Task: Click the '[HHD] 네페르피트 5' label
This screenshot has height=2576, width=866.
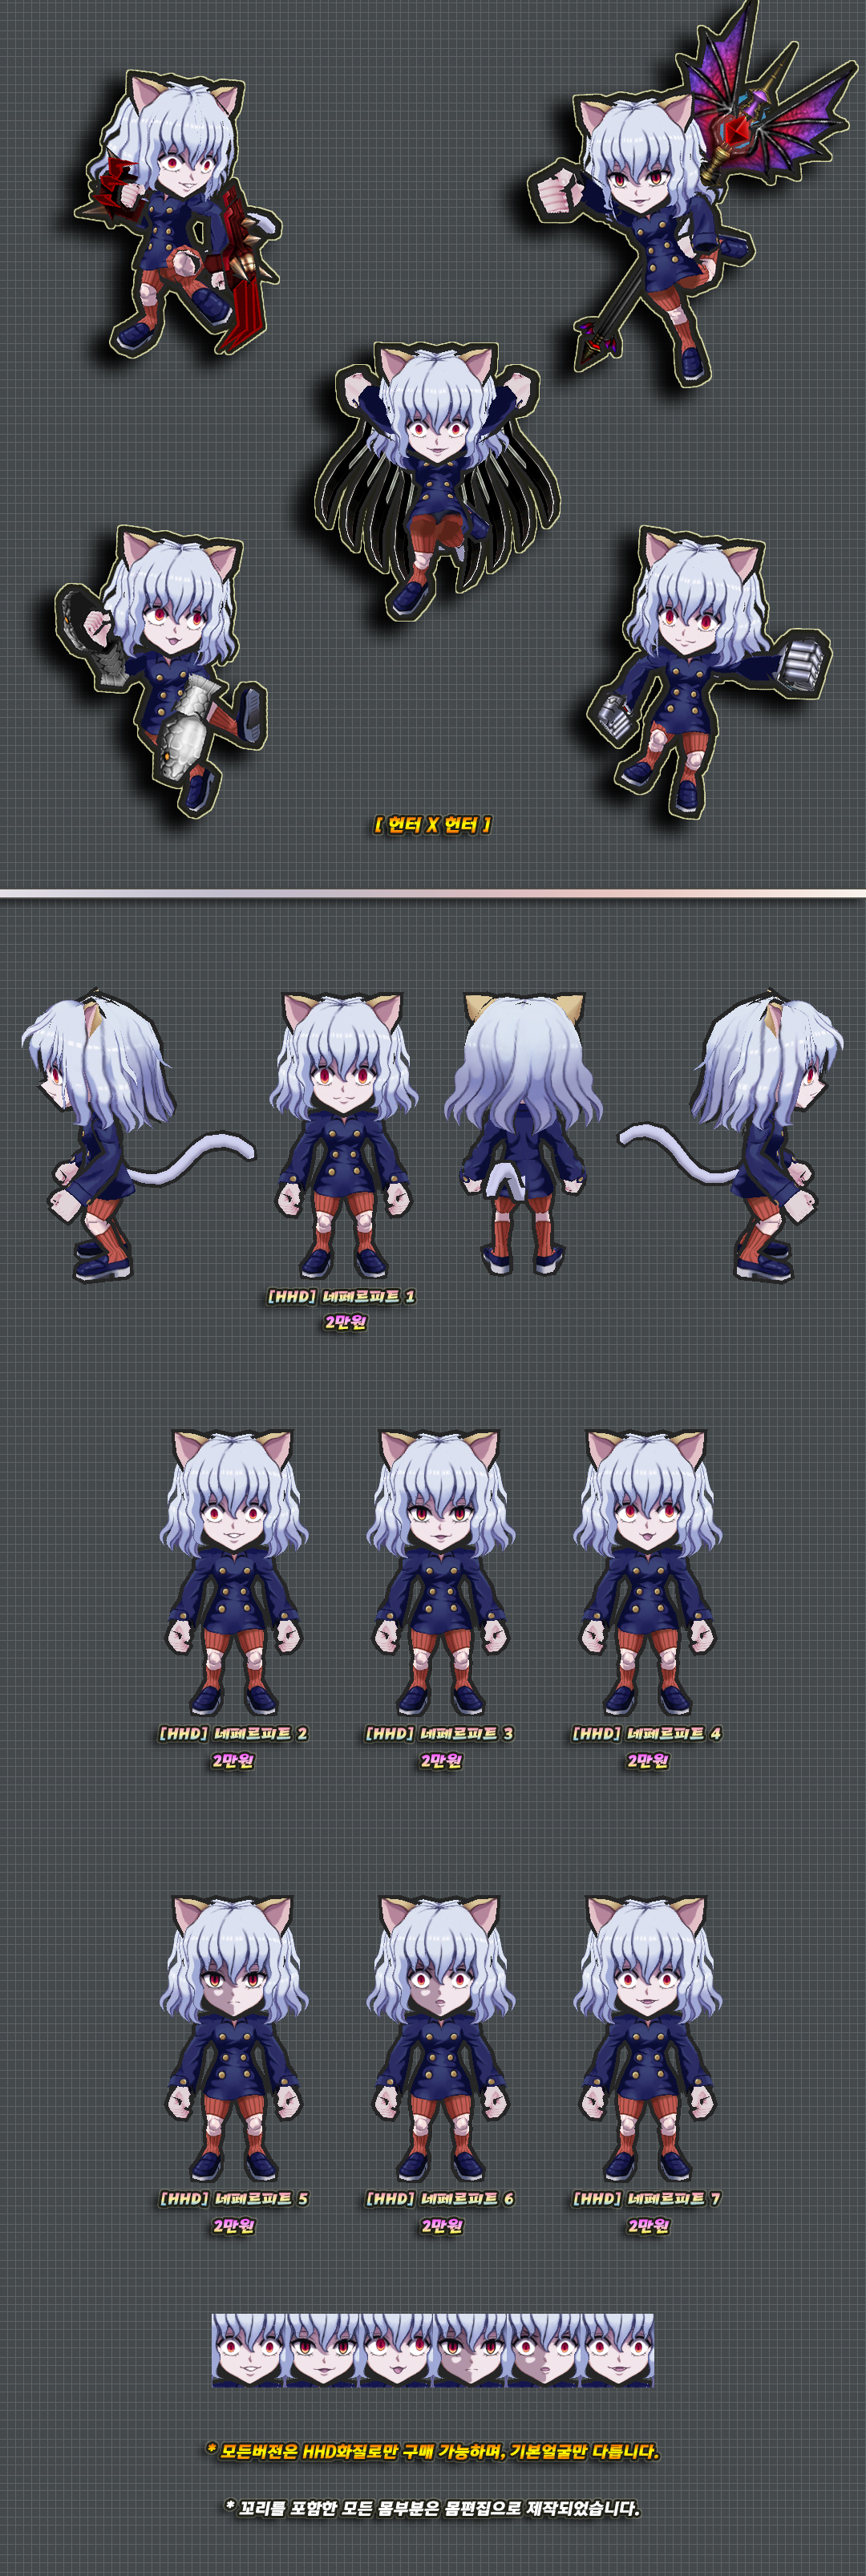Action: click(234, 2199)
